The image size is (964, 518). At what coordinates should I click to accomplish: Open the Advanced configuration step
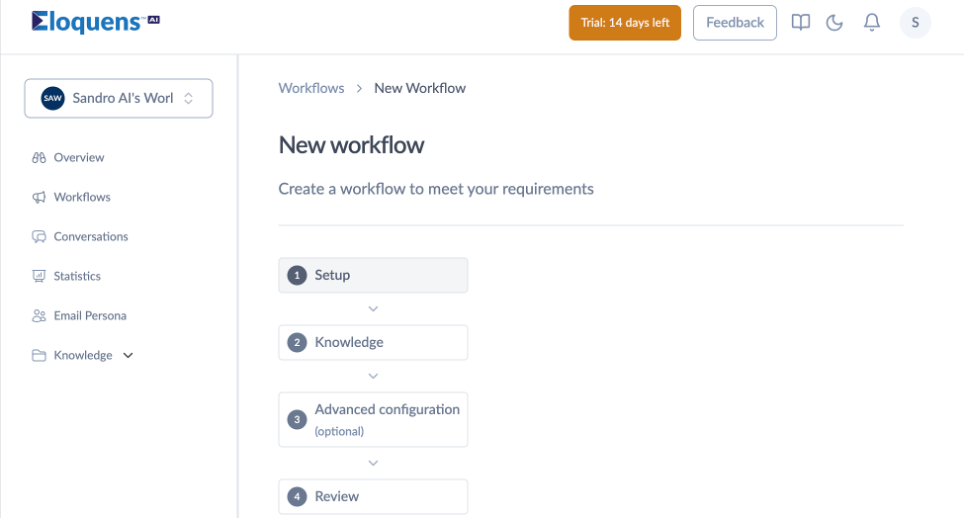pyautogui.click(x=373, y=420)
